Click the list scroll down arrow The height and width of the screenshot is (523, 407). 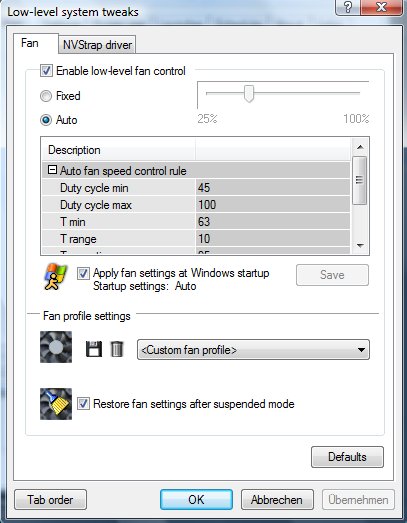click(x=360, y=246)
